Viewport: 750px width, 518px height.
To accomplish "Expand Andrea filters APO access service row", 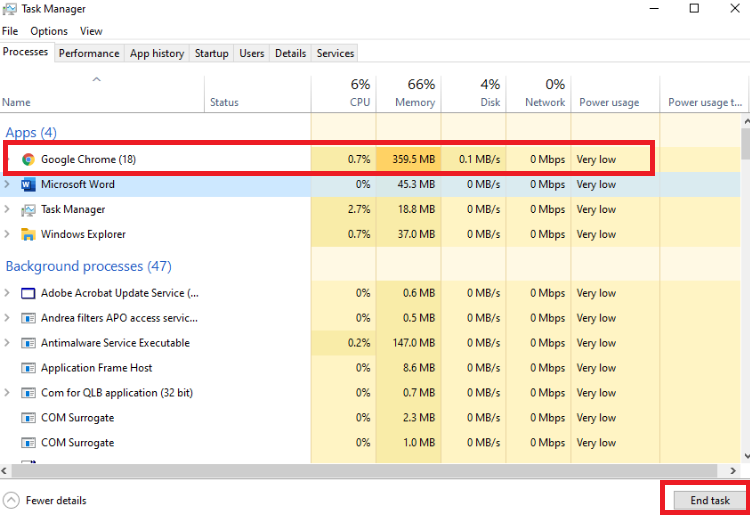I will pos(7,318).
